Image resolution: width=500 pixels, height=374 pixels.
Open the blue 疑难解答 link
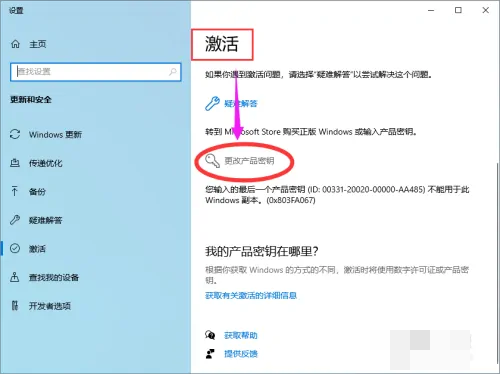click(241, 104)
